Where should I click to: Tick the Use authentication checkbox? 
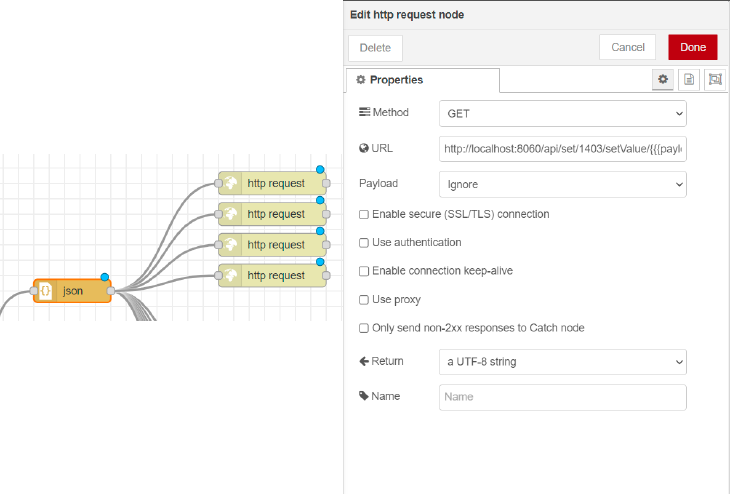click(x=364, y=243)
